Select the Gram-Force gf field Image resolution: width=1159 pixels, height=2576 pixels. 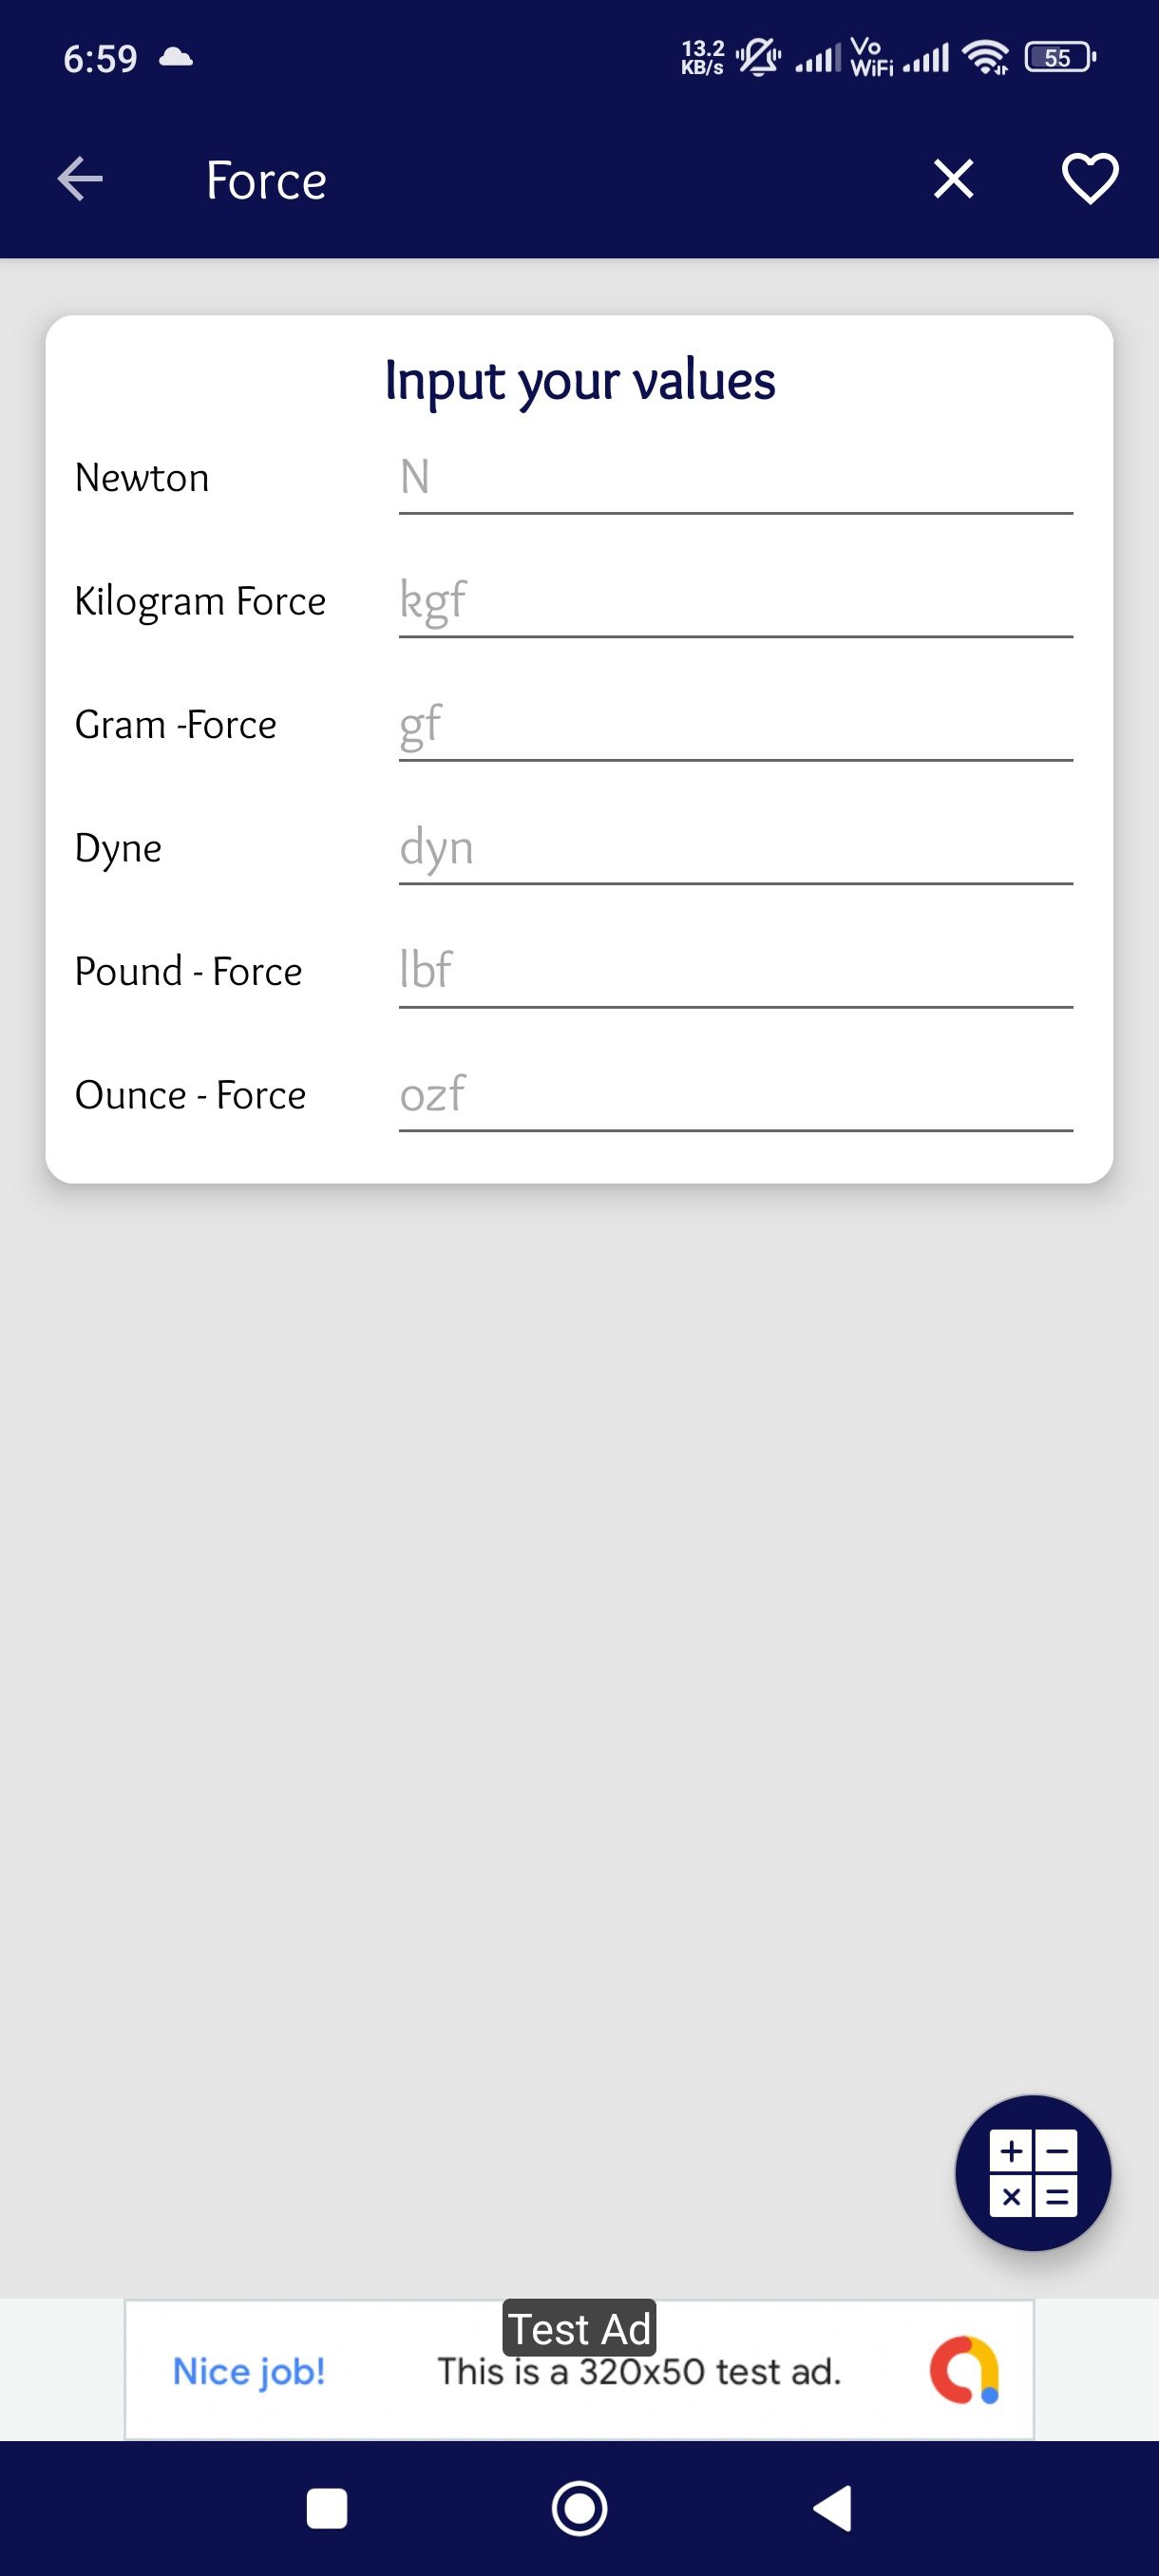735,725
